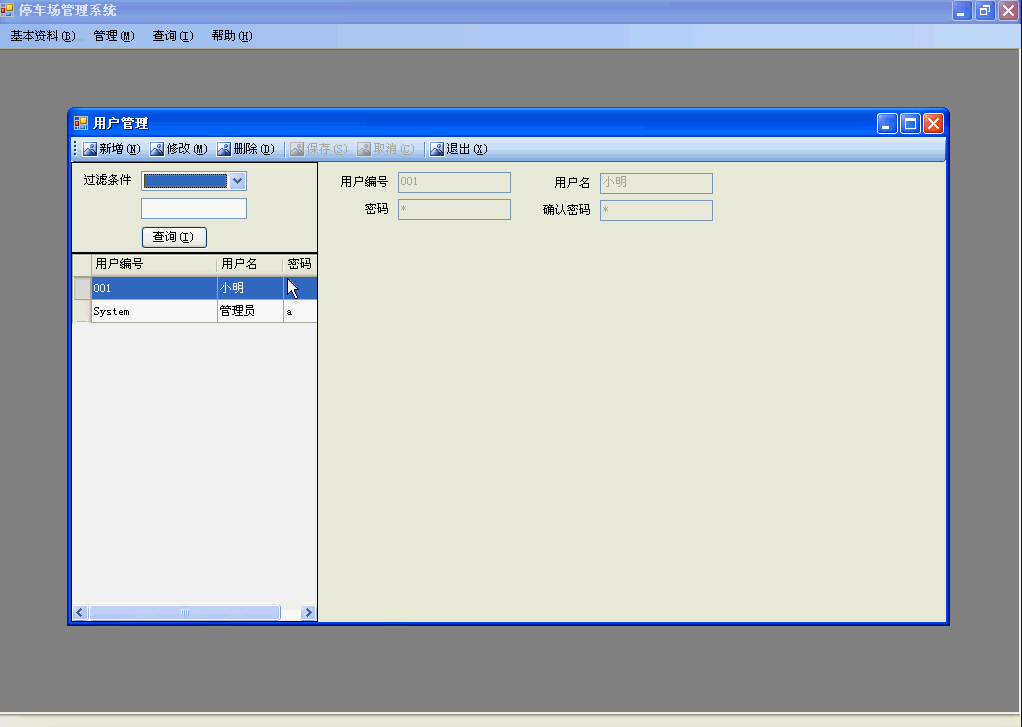Select the row header of user 001

point(82,288)
